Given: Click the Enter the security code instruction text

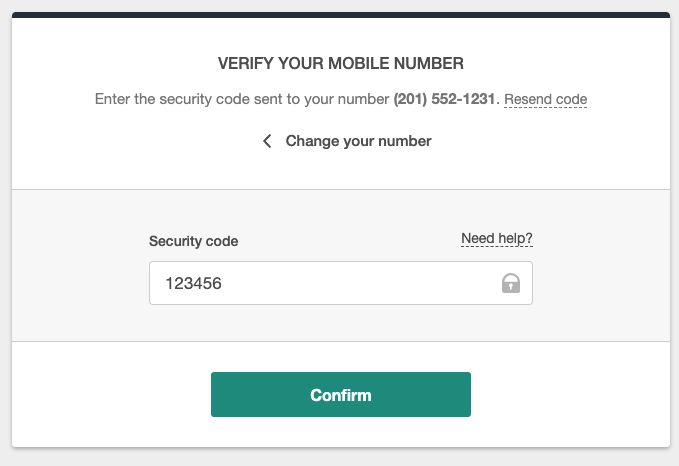Looking at the screenshot, I should click(x=240, y=99).
